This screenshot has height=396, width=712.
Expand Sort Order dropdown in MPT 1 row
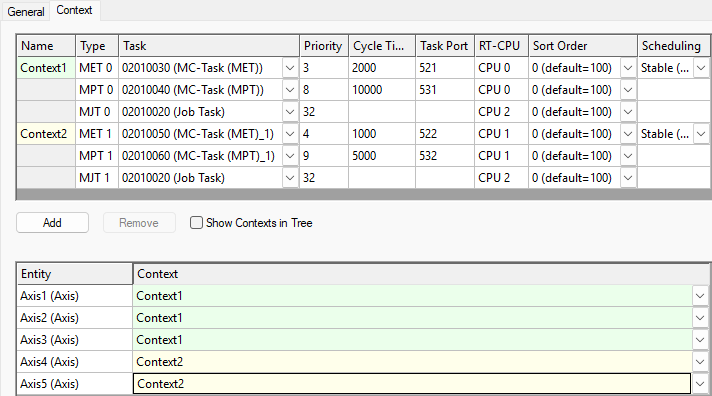pos(628,156)
